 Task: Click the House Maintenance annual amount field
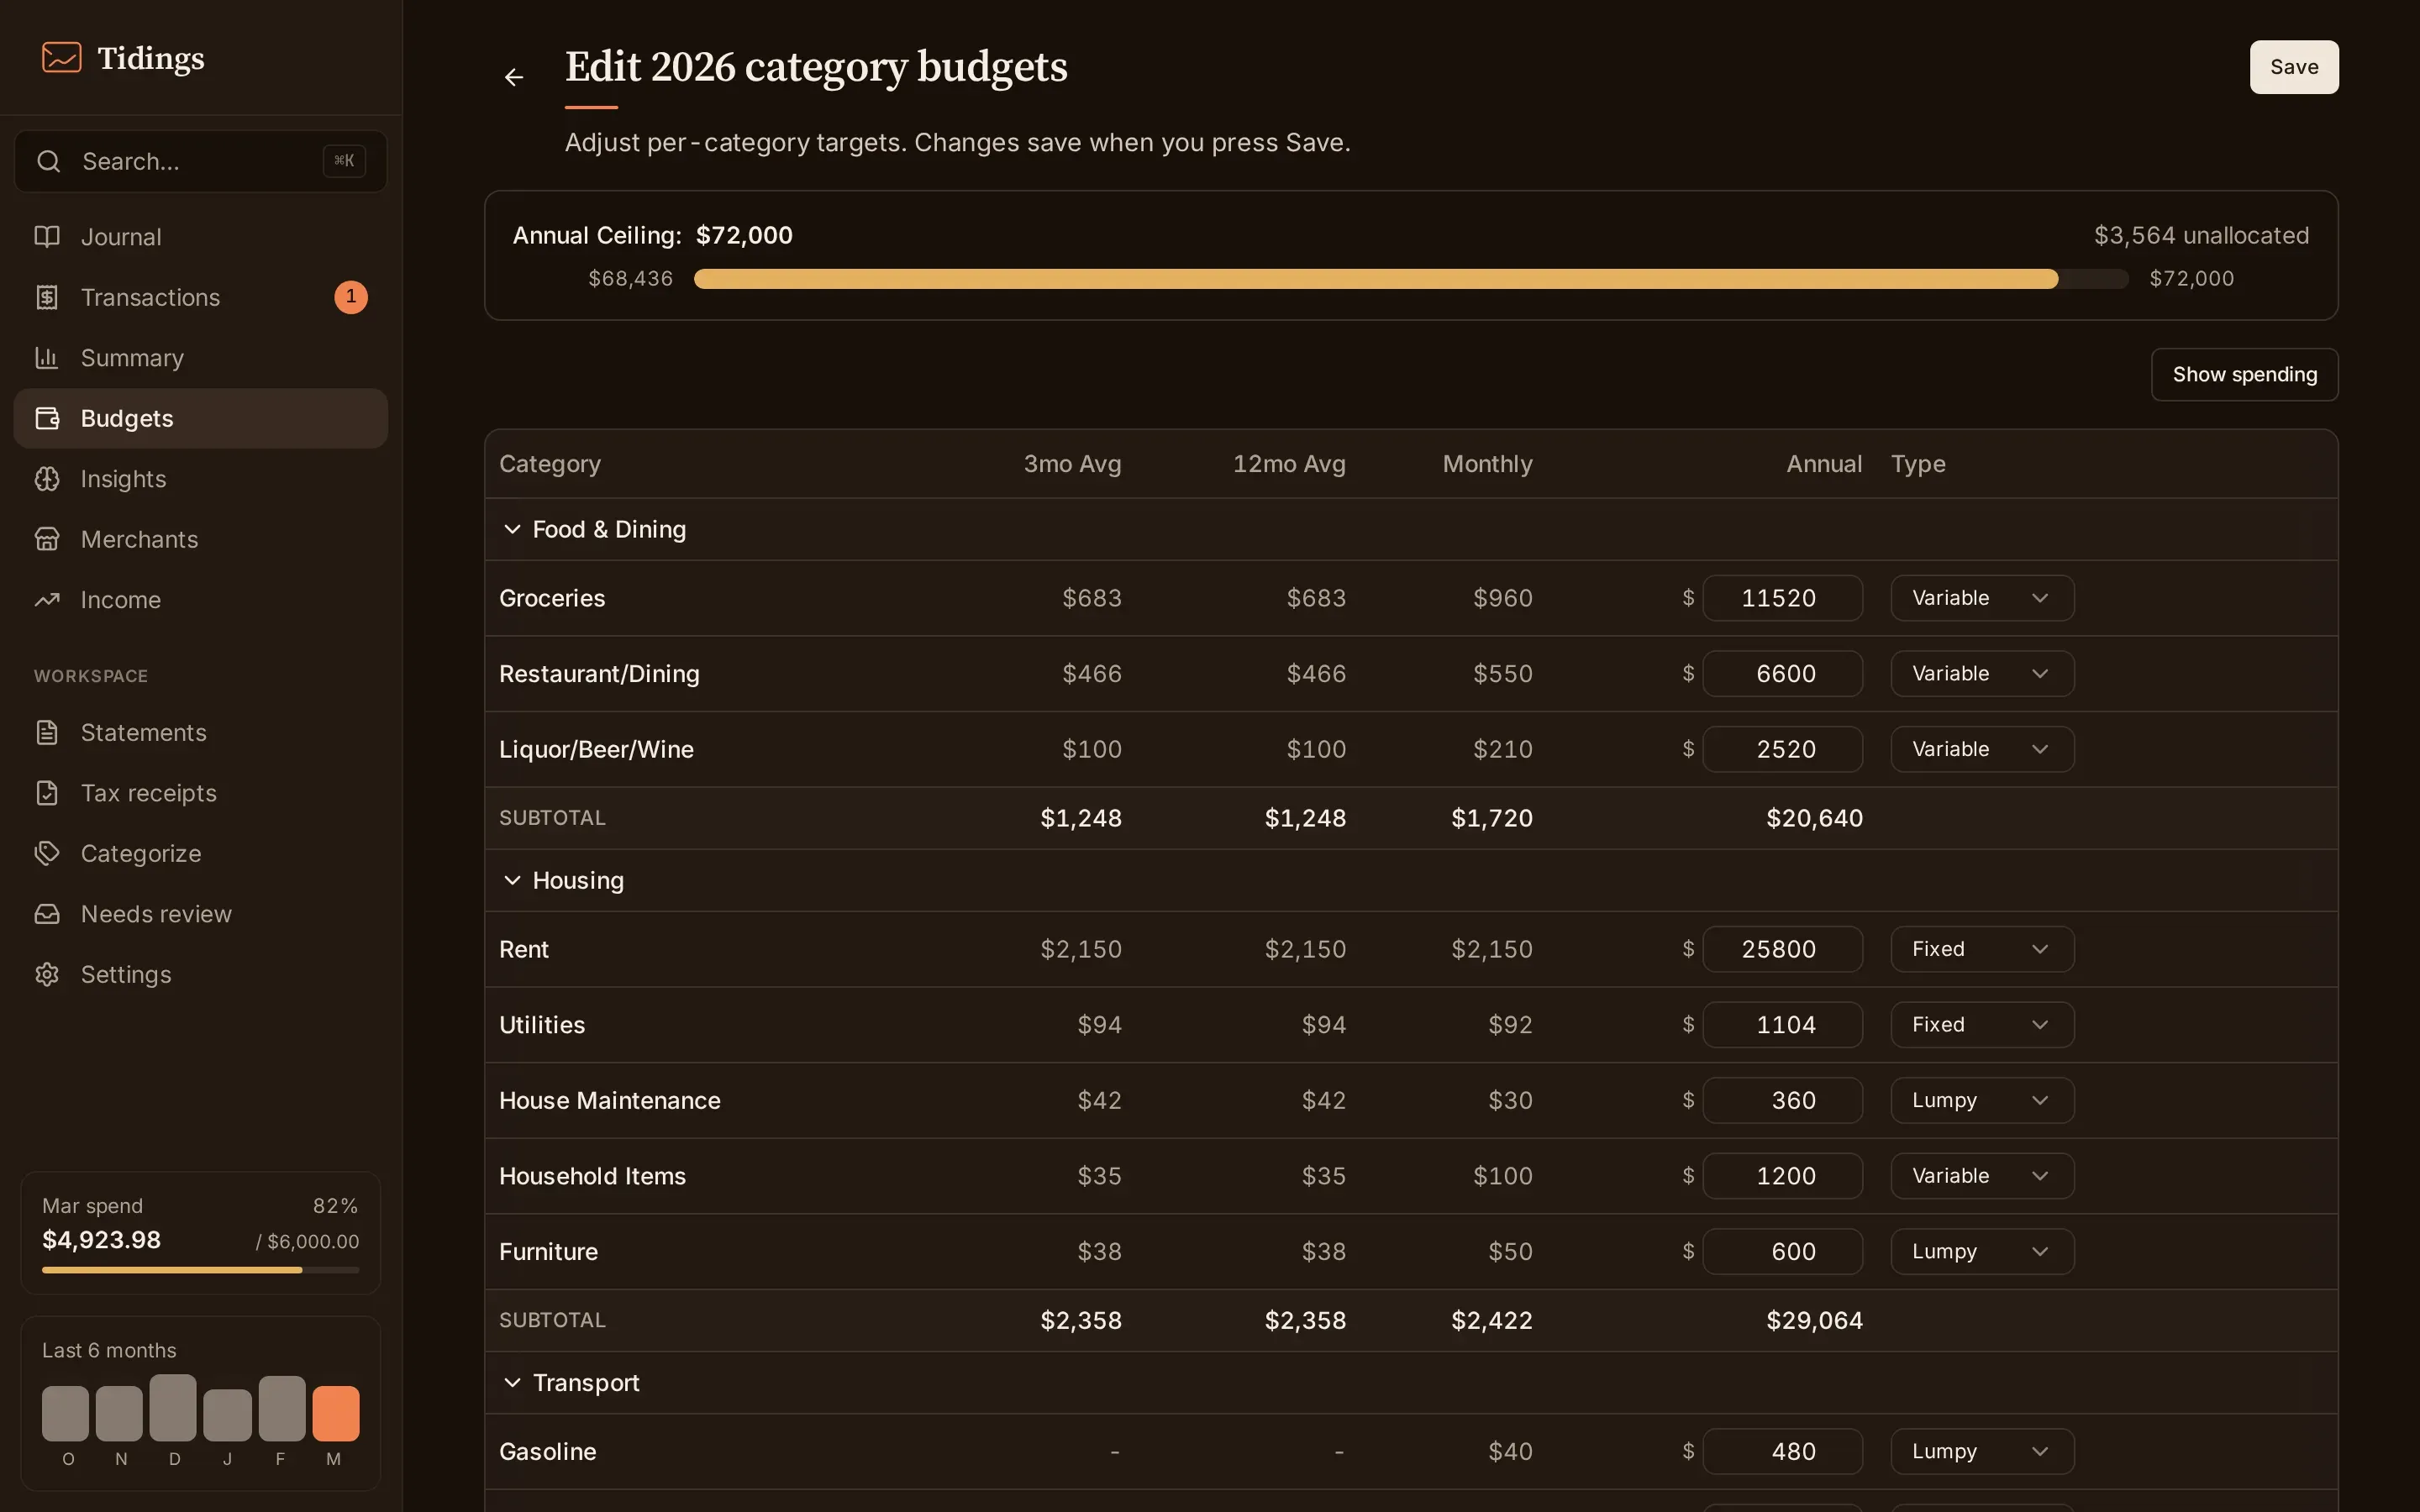coord(1782,1100)
